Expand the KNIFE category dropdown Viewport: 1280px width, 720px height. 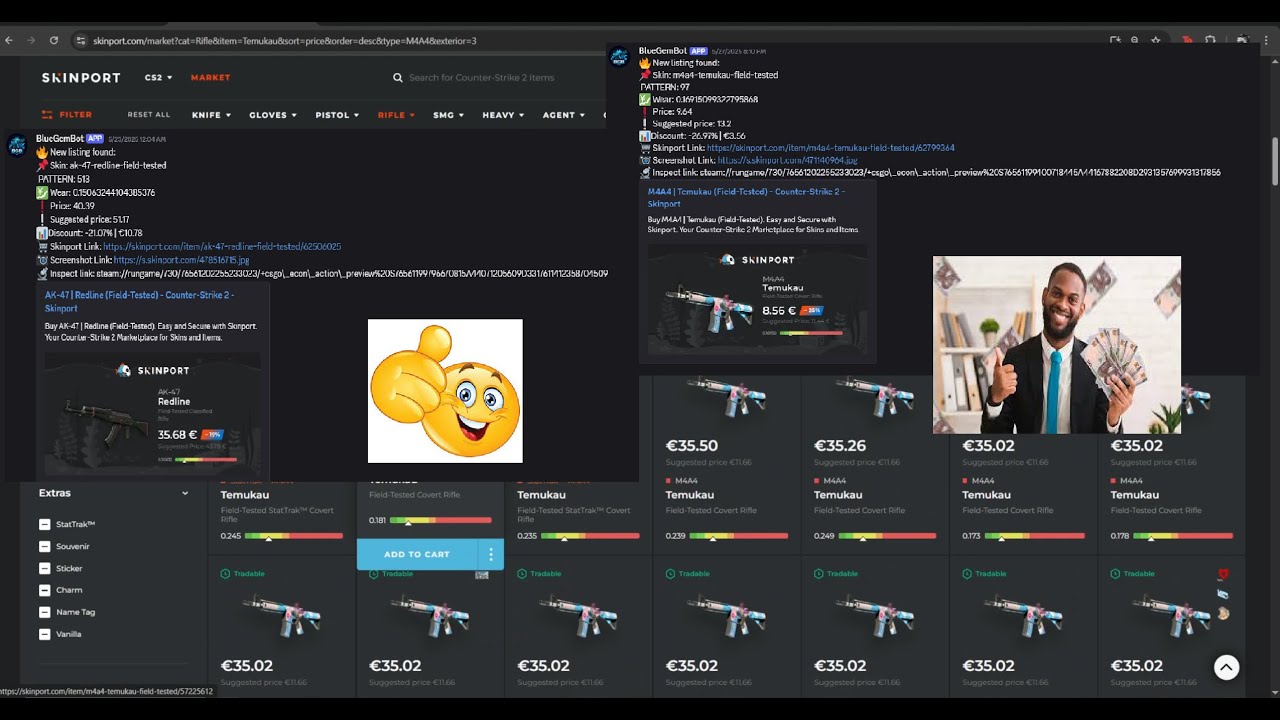211,115
